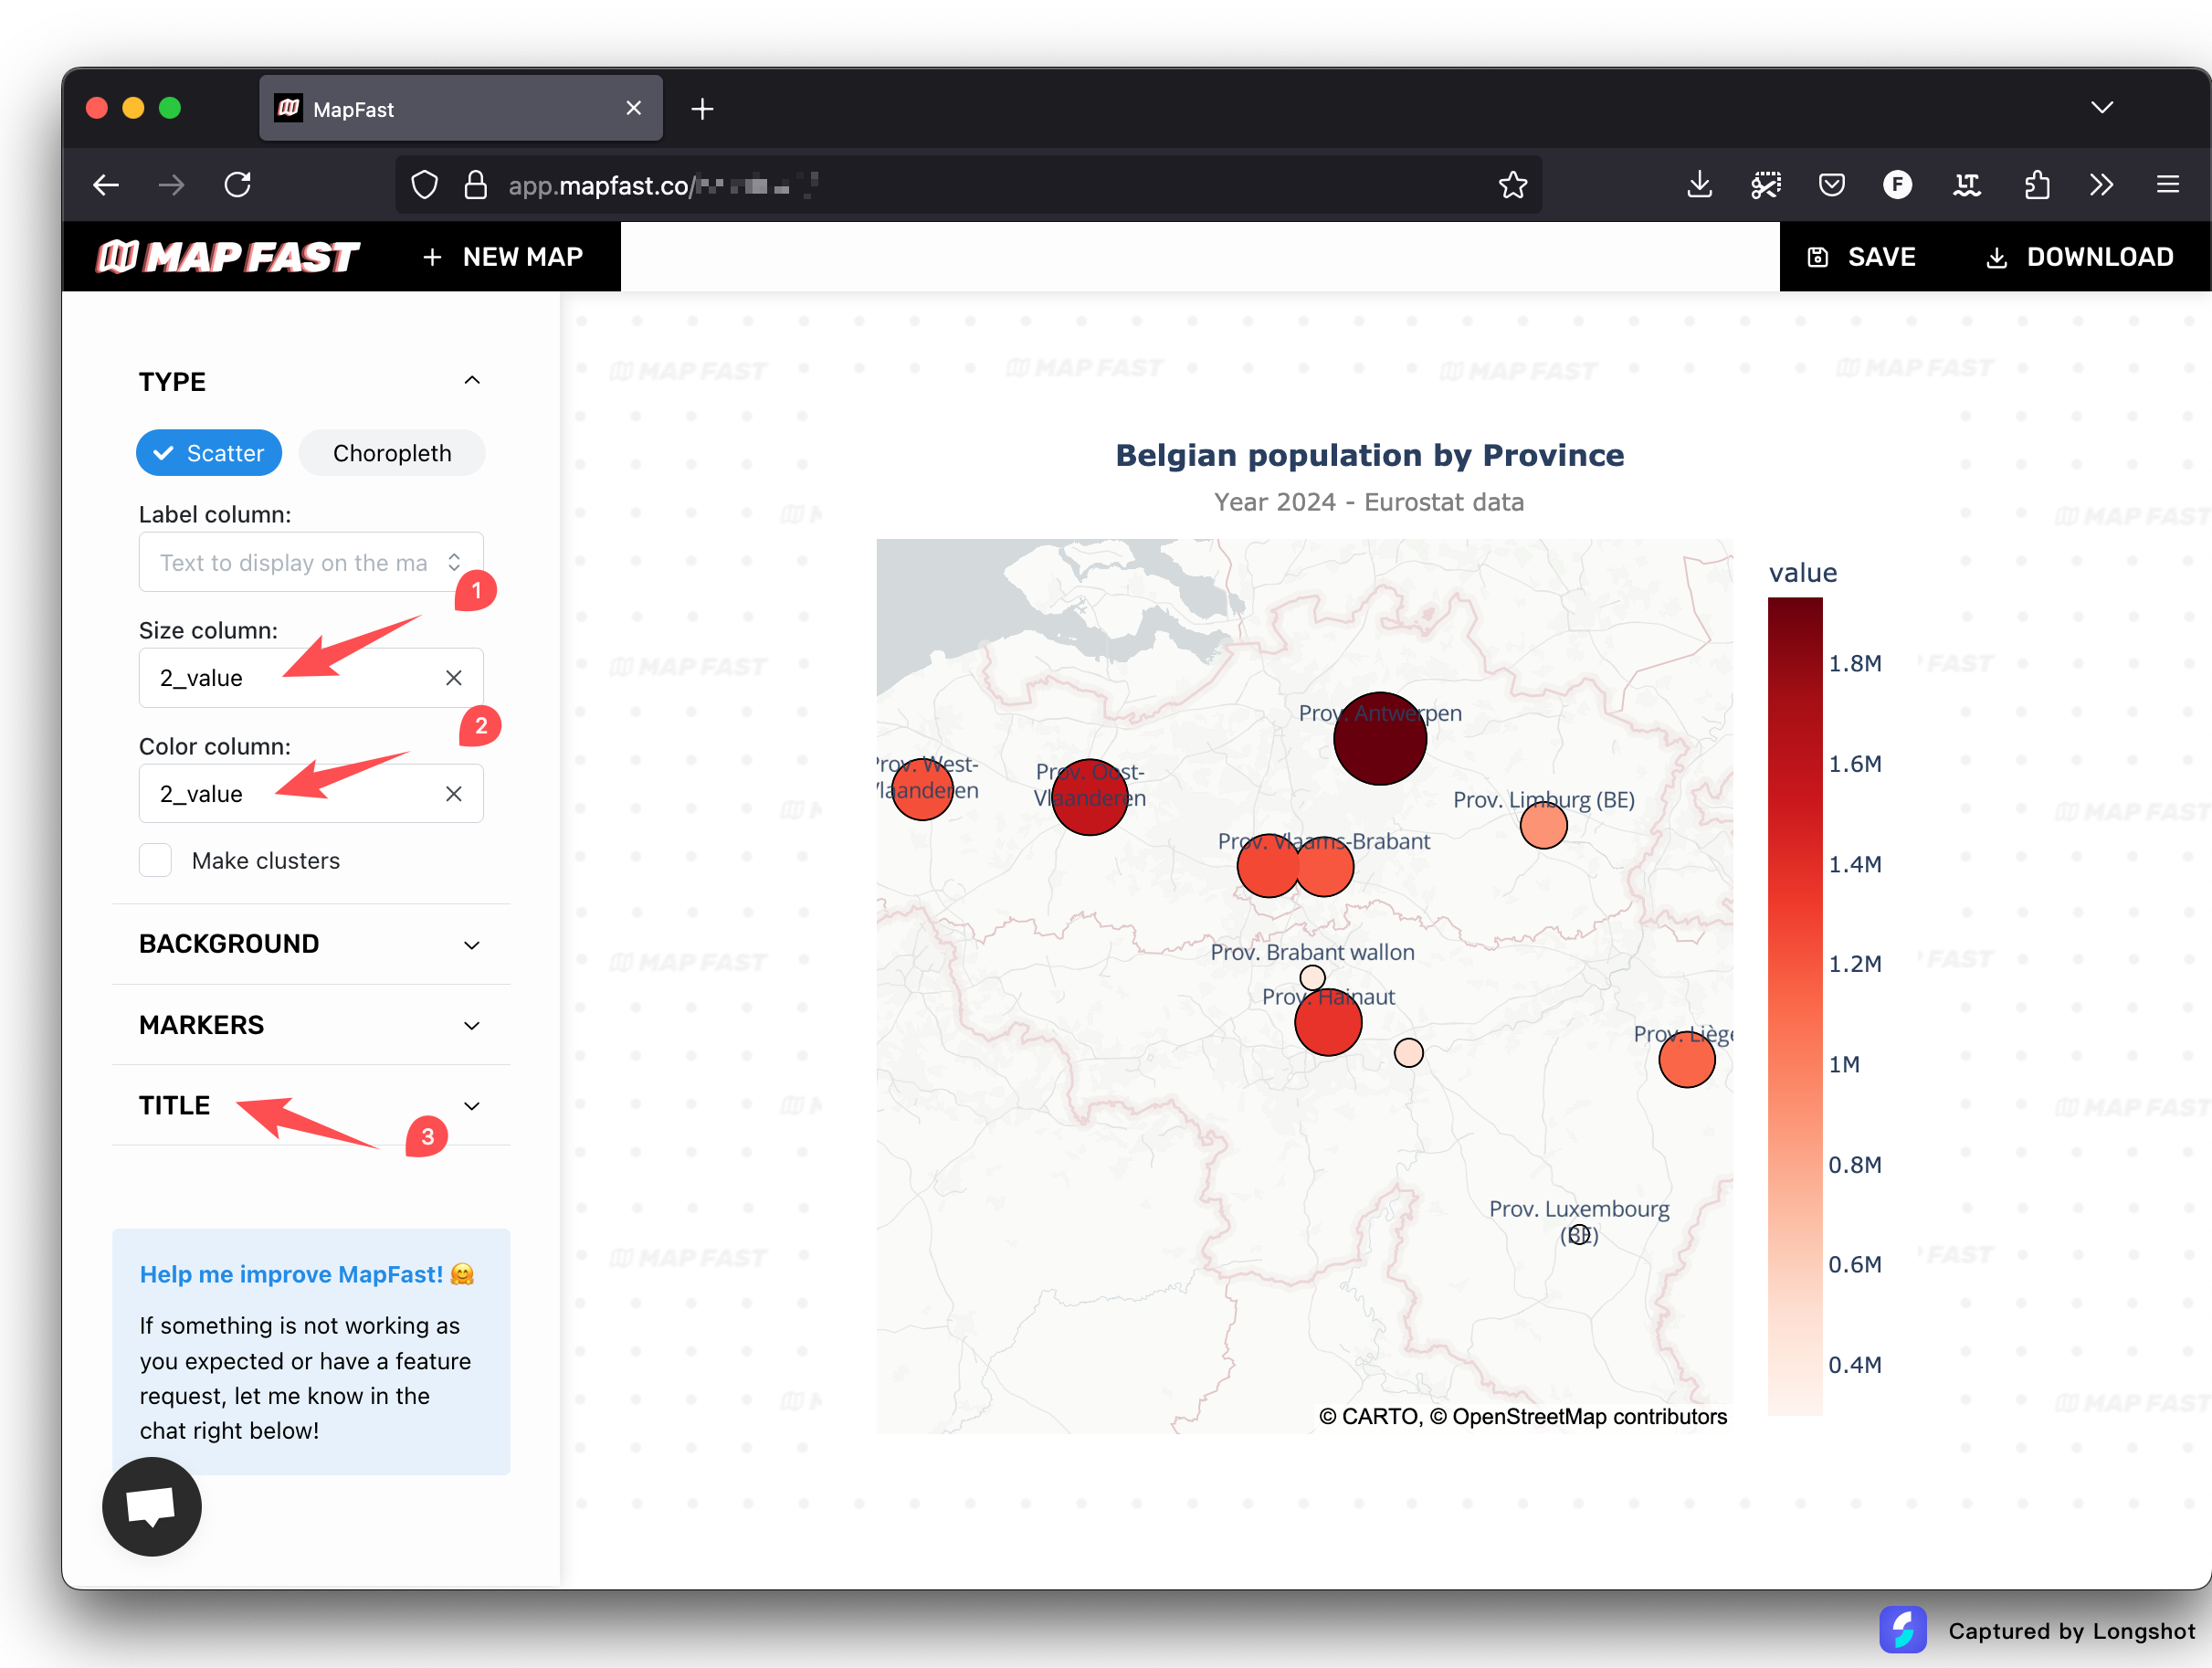This screenshot has width=2212, height=1668.
Task: Open the browser downloads panel
Action: point(1699,185)
